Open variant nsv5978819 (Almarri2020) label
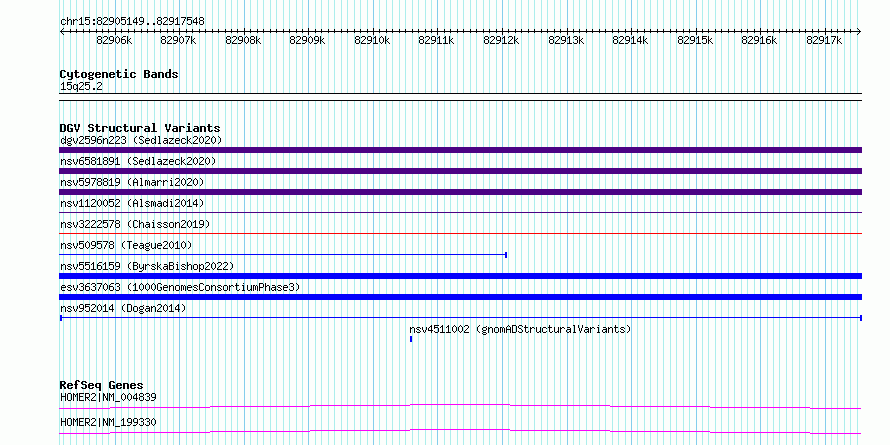Viewport: 890px width, 445px height. (132, 182)
